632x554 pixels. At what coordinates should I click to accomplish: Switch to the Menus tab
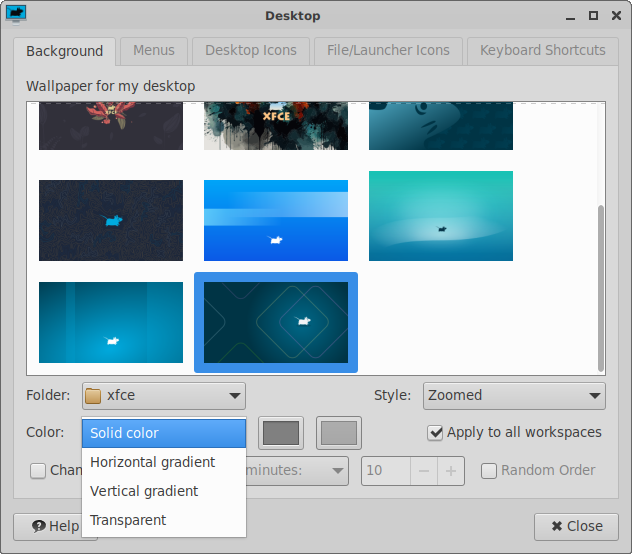154,51
